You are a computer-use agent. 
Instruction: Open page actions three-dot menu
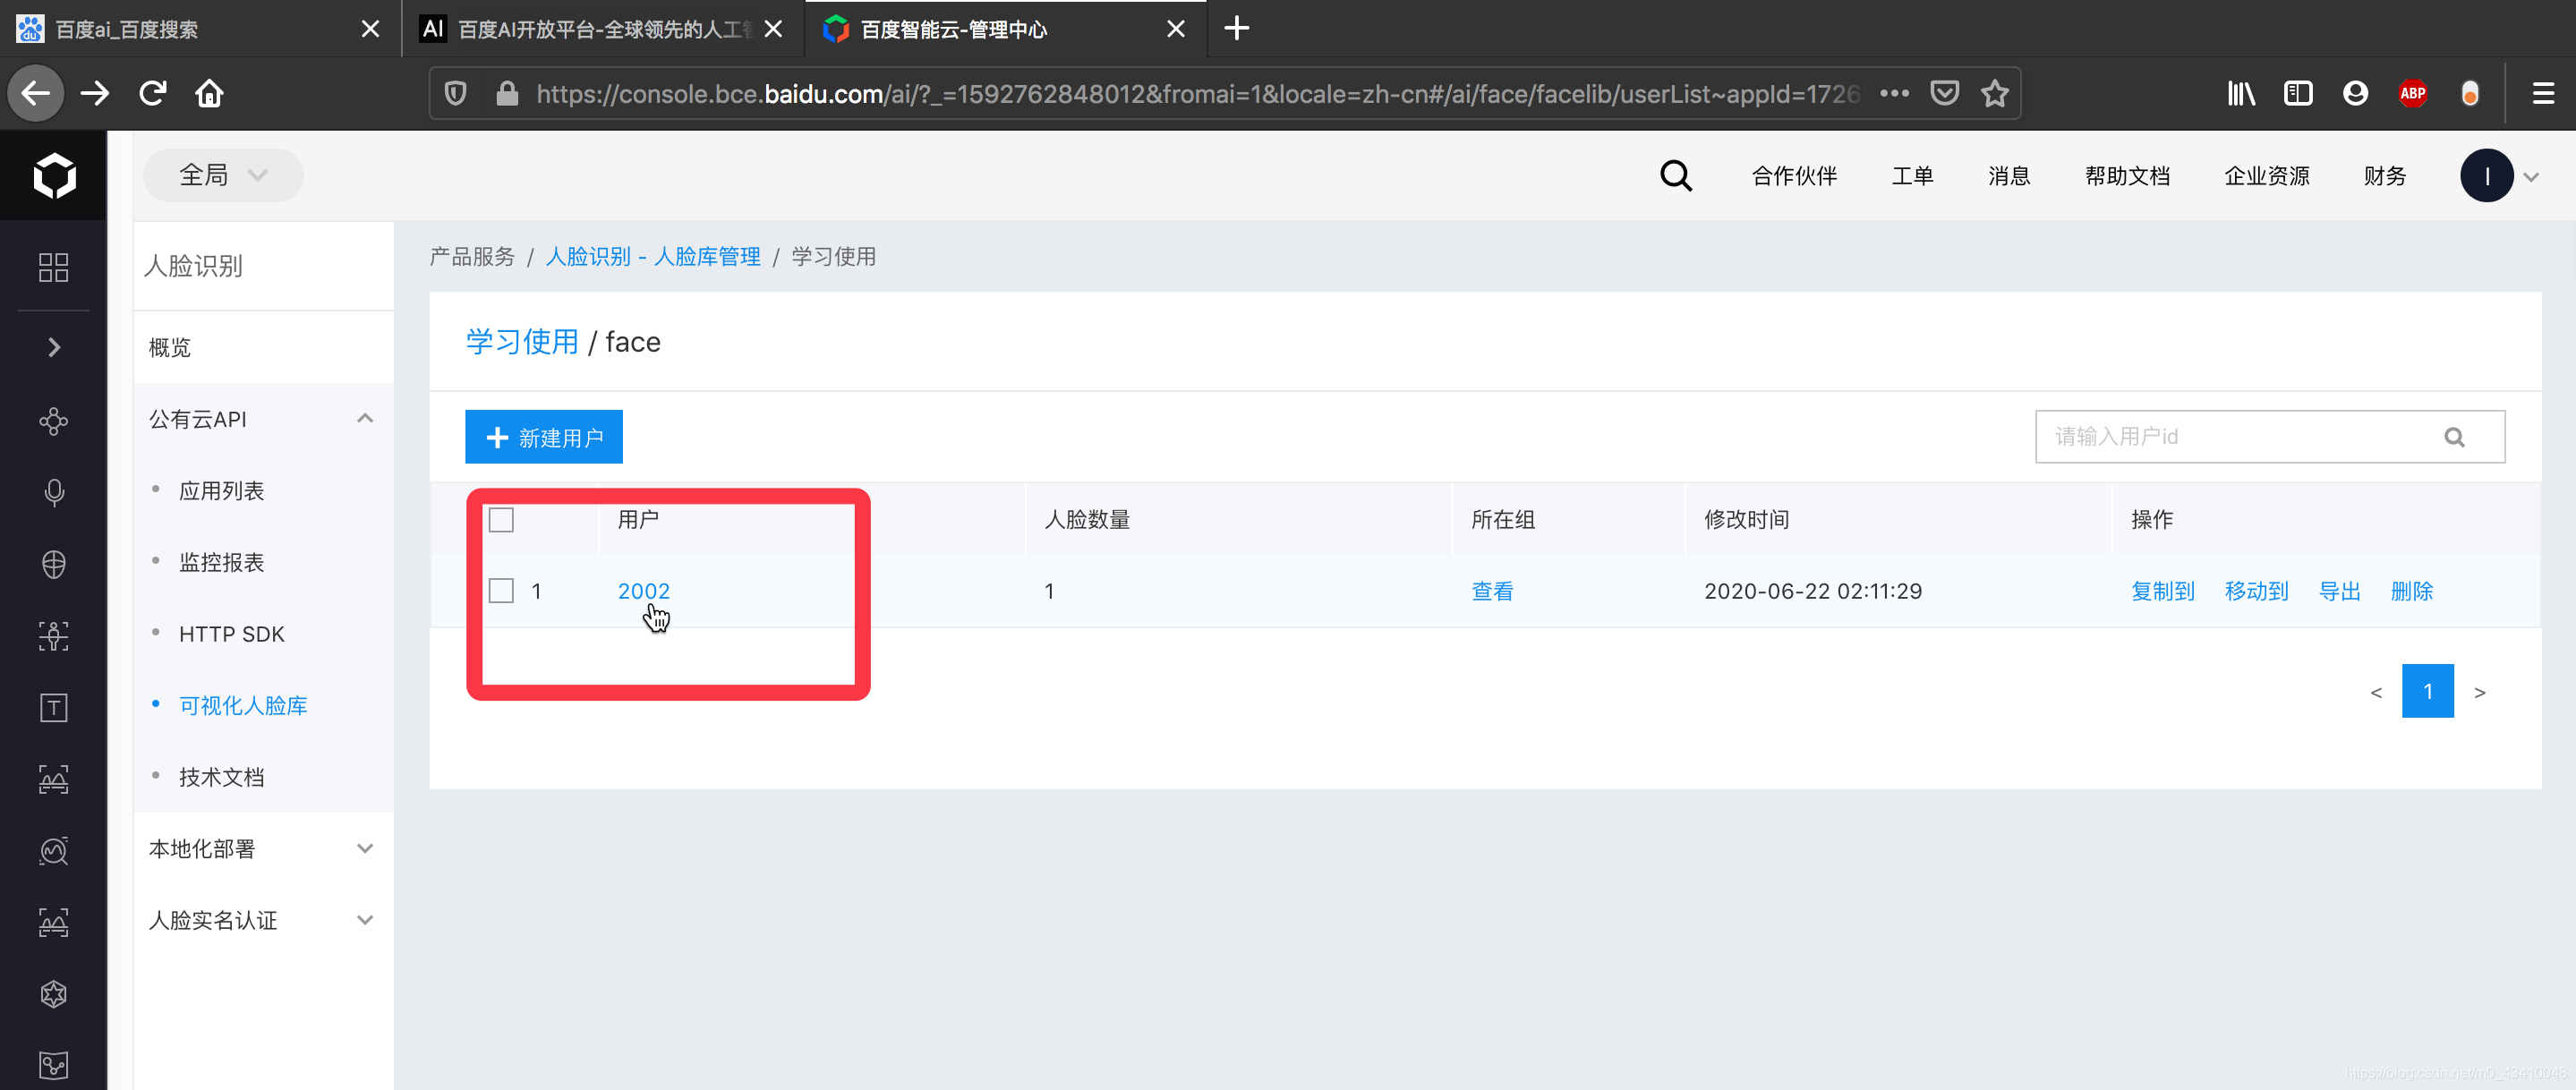(1894, 93)
